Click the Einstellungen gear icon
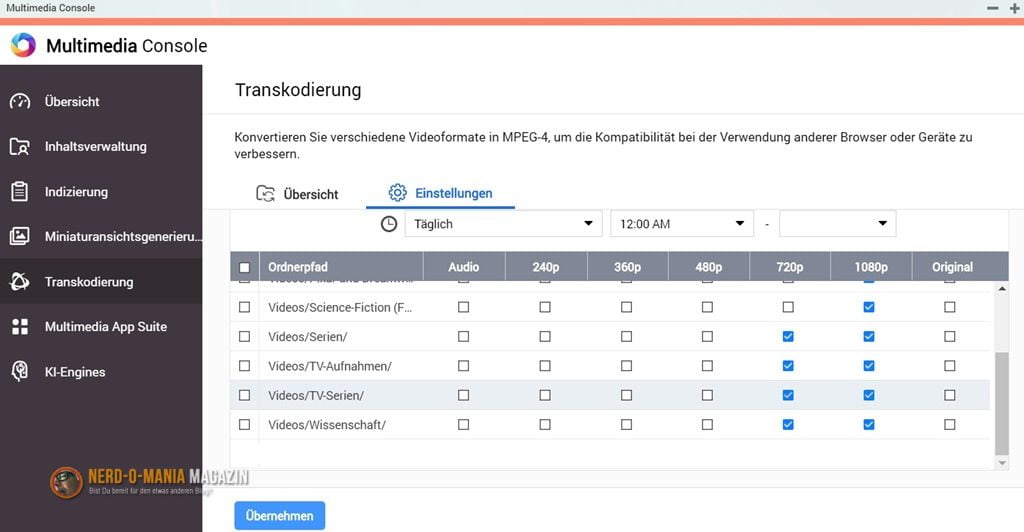The height and width of the screenshot is (532, 1024). click(x=397, y=193)
